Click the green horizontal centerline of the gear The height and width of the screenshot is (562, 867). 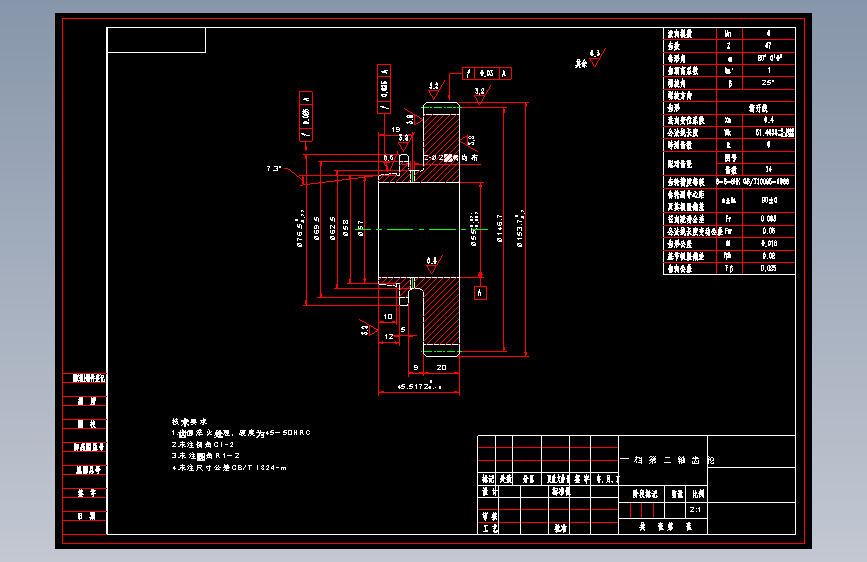421,229
